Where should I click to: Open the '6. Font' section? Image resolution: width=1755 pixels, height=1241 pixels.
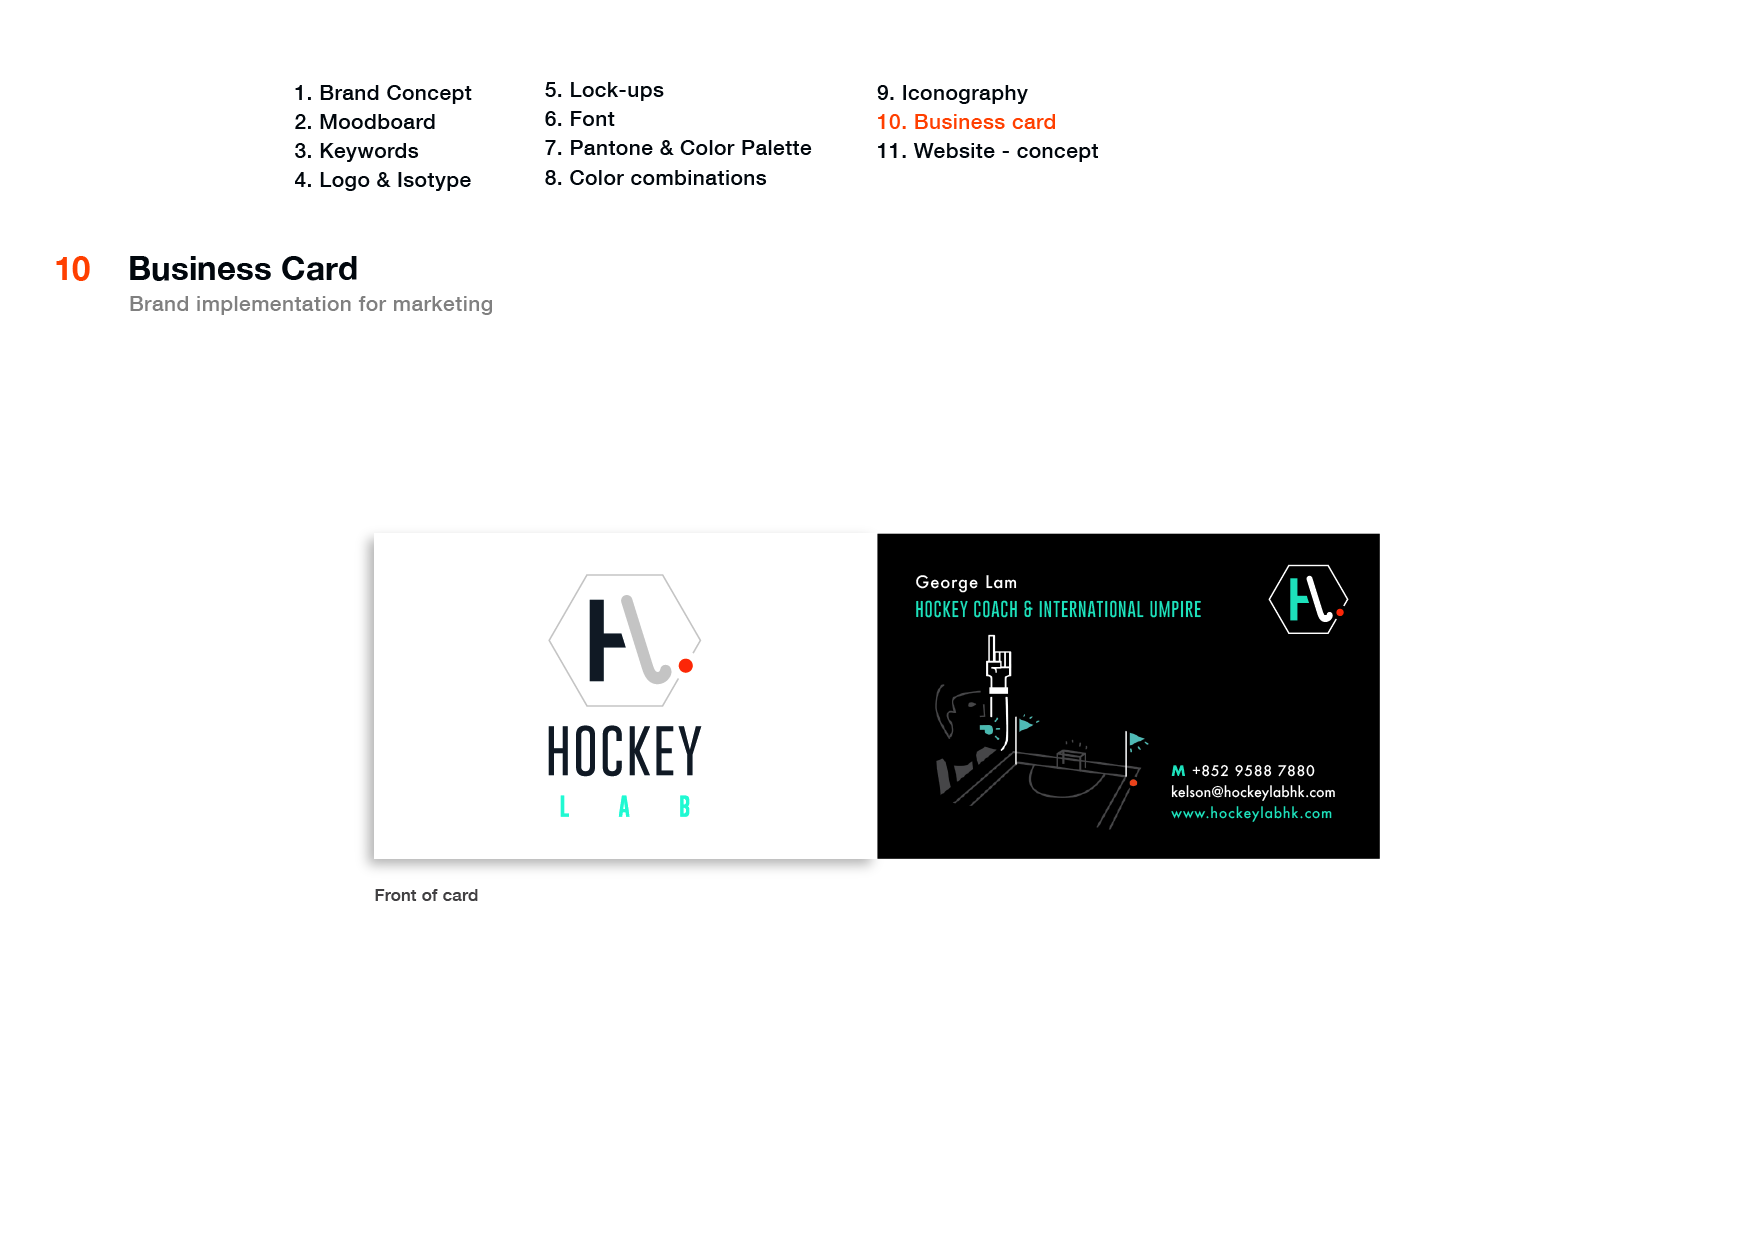(x=580, y=119)
